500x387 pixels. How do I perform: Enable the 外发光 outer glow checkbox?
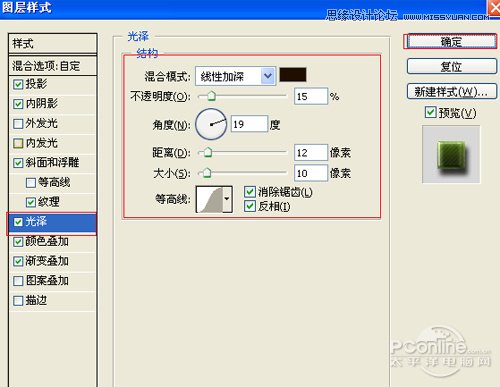coord(18,124)
